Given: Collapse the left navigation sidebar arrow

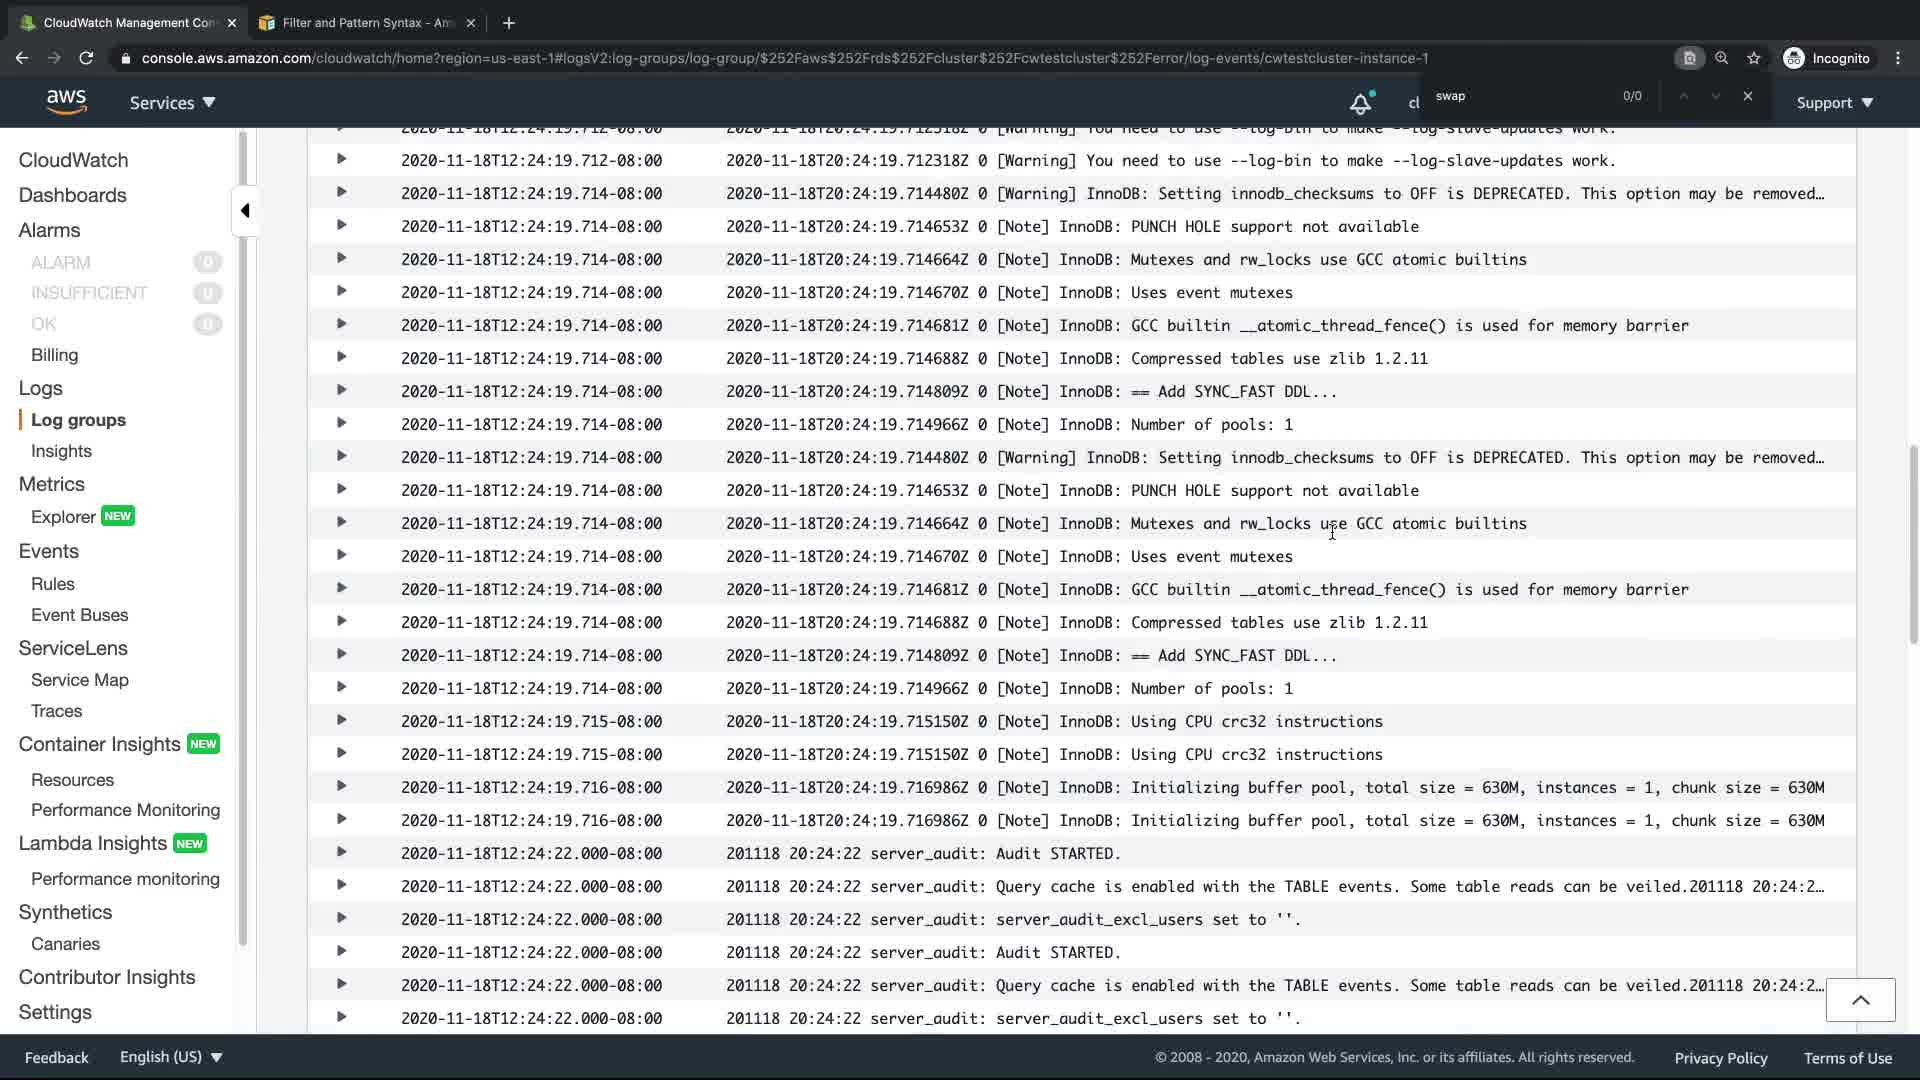Looking at the screenshot, I should click(x=245, y=211).
